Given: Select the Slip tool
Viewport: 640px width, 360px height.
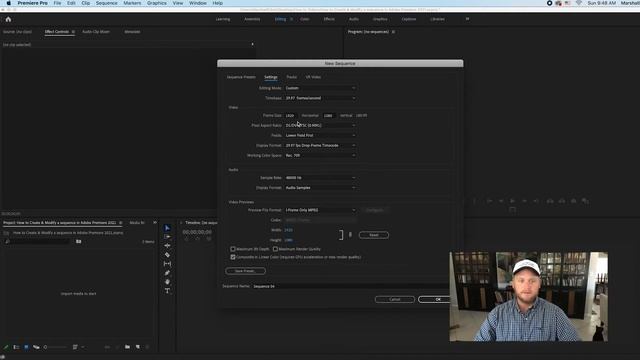Looking at the screenshot, I should (167, 264).
